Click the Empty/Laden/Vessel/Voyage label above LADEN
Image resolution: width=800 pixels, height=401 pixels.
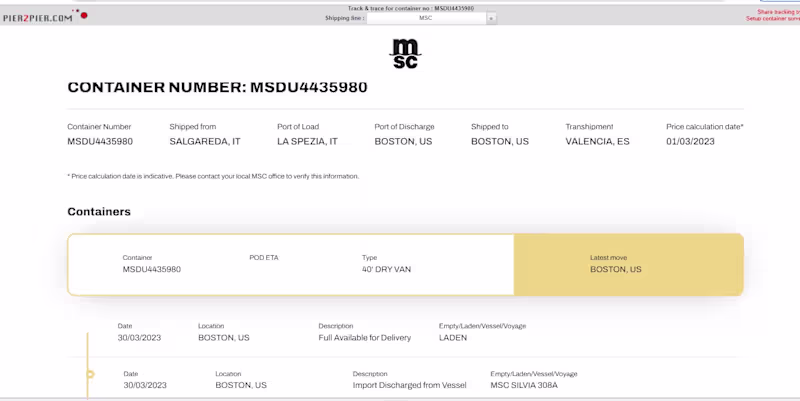(482, 326)
